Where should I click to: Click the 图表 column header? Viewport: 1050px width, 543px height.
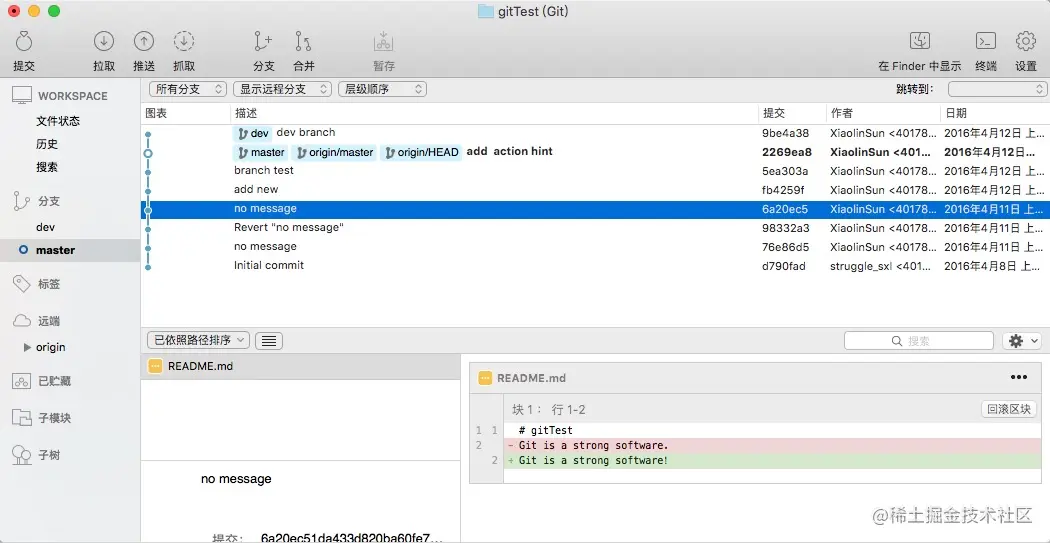tap(185, 114)
